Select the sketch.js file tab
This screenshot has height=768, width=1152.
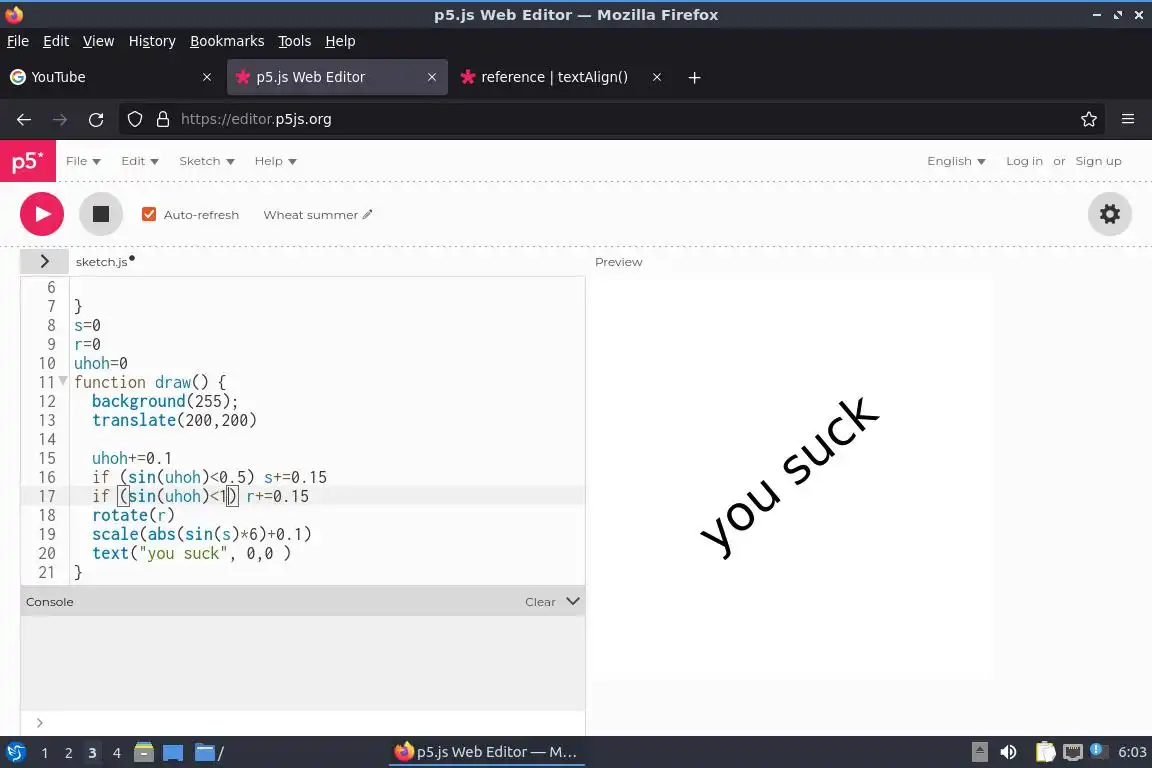[101, 262]
